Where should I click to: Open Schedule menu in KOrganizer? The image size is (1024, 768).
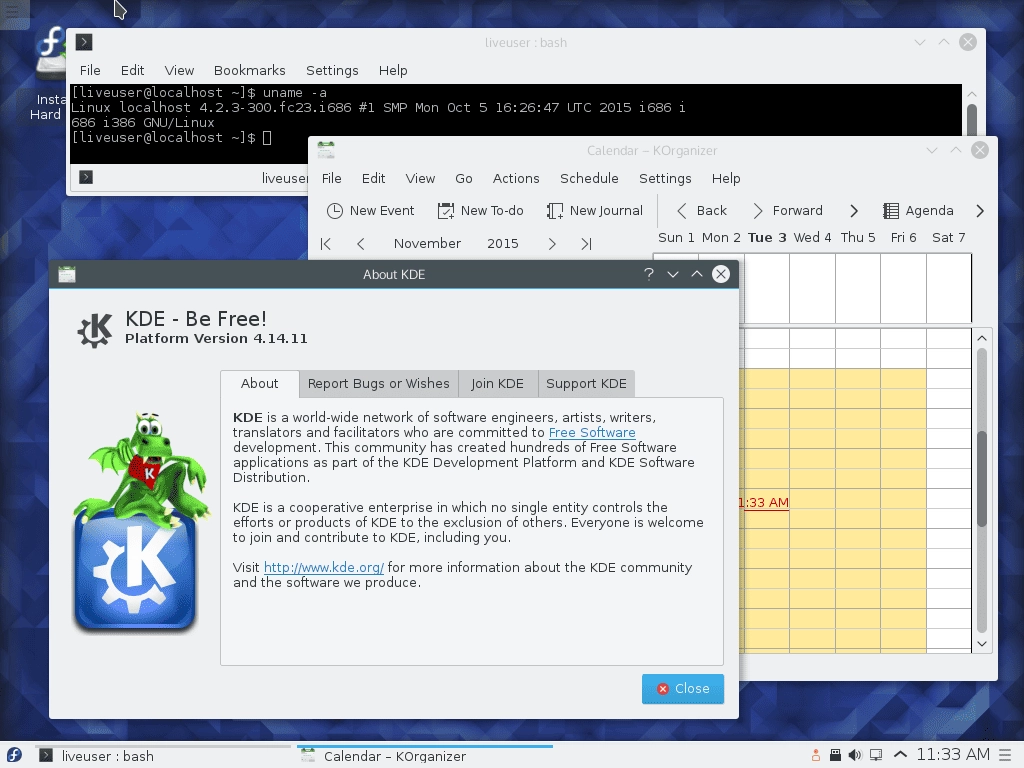(589, 178)
